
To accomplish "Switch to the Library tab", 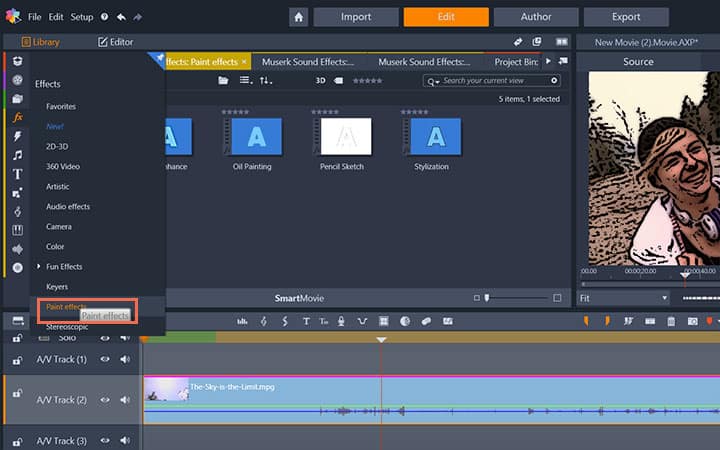I will coord(41,42).
